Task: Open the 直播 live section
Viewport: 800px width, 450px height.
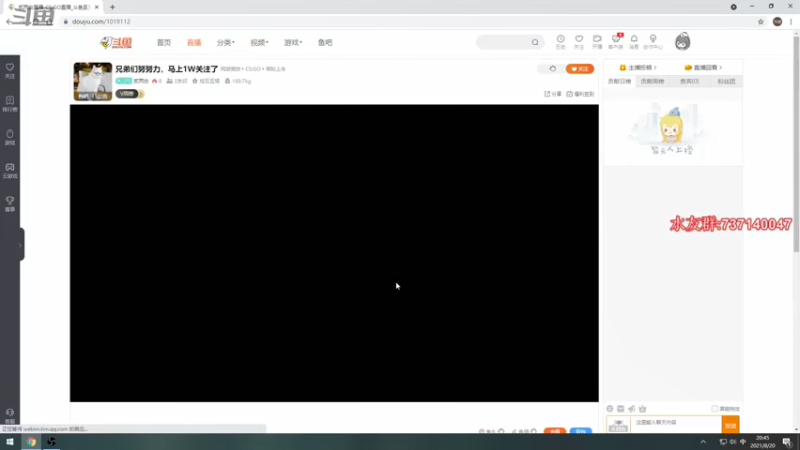Action: click(x=194, y=42)
